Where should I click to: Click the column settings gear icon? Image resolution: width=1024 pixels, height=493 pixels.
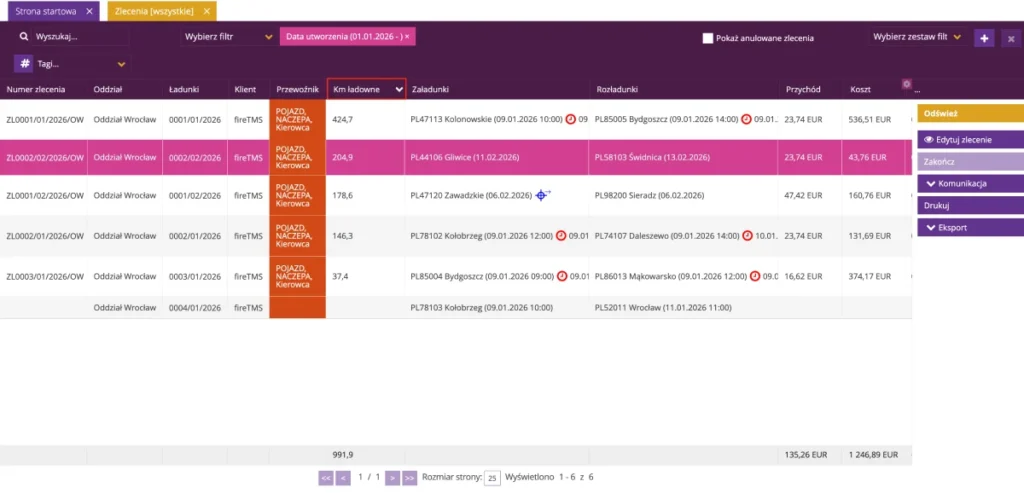pyautogui.click(x=906, y=84)
